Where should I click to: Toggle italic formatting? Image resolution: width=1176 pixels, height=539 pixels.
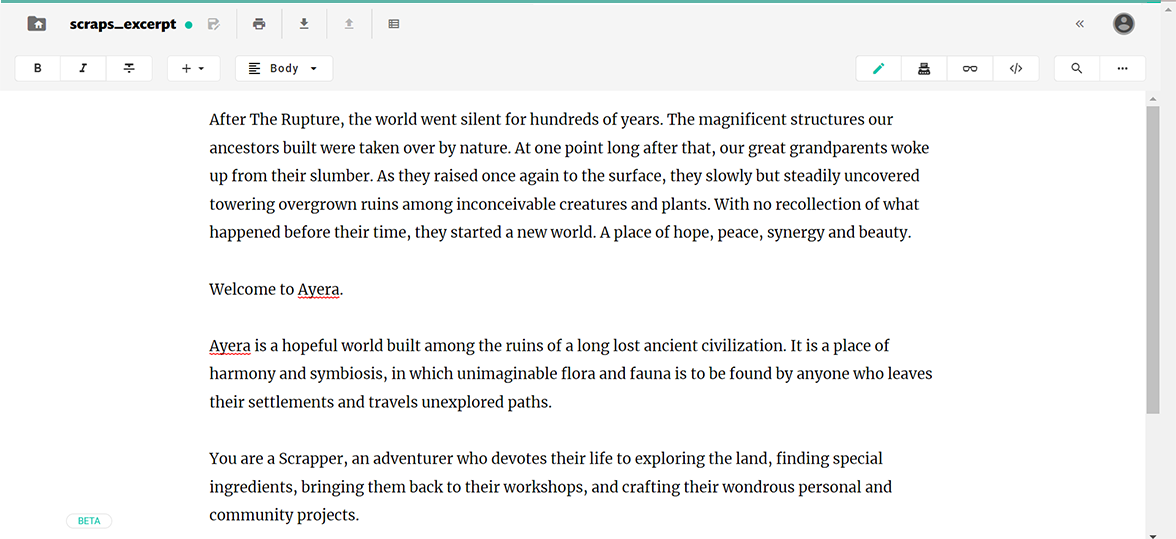(83, 68)
